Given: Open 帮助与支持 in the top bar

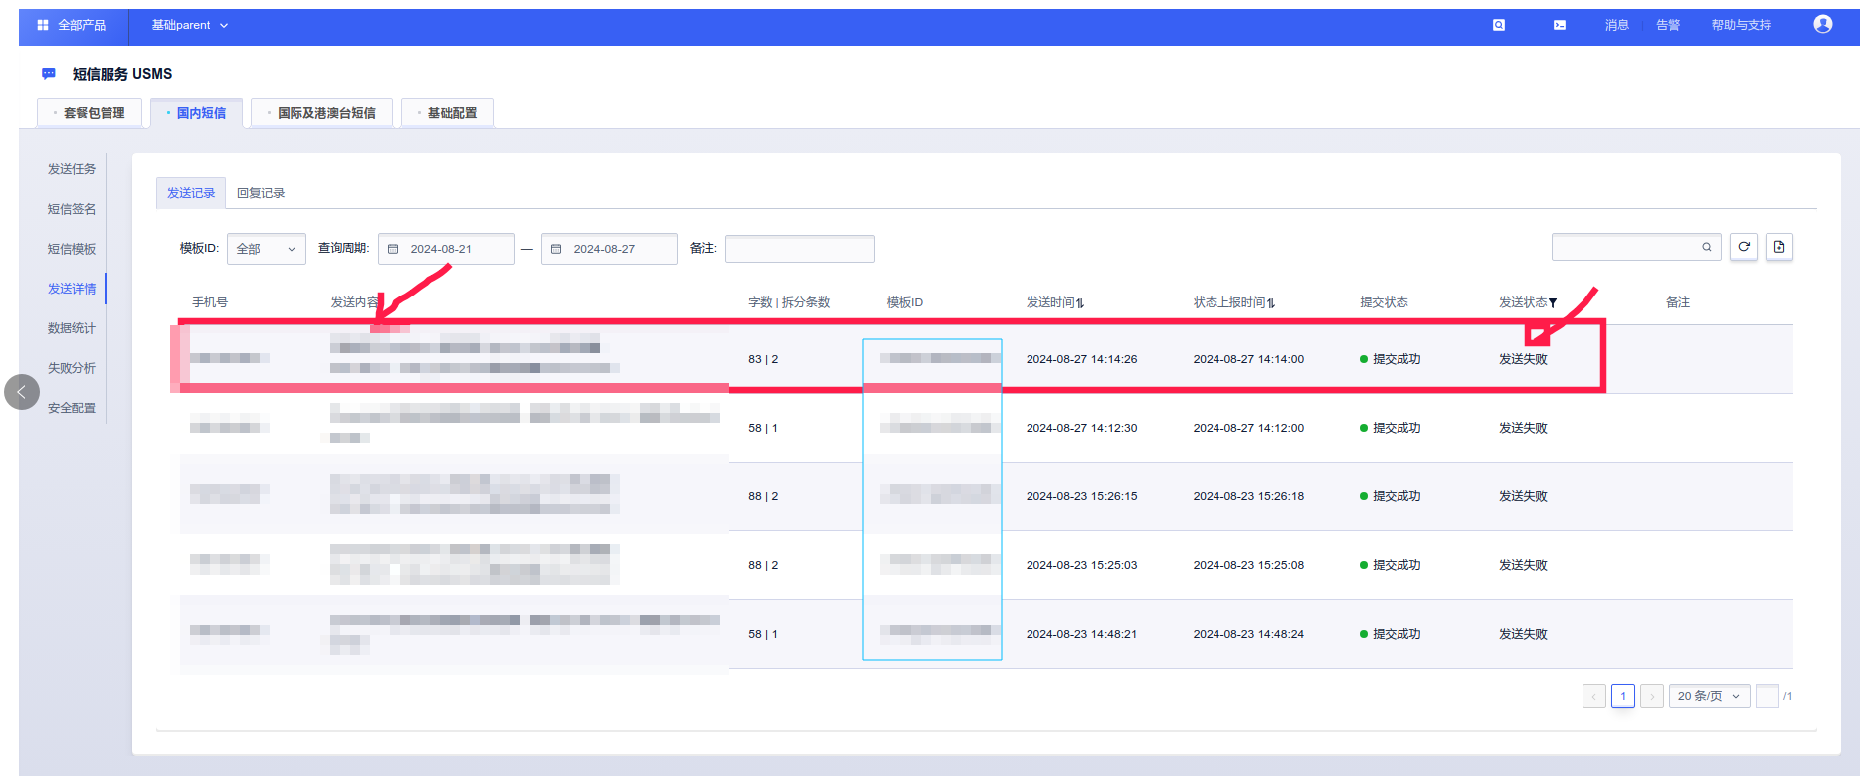Looking at the screenshot, I should click(x=1741, y=25).
